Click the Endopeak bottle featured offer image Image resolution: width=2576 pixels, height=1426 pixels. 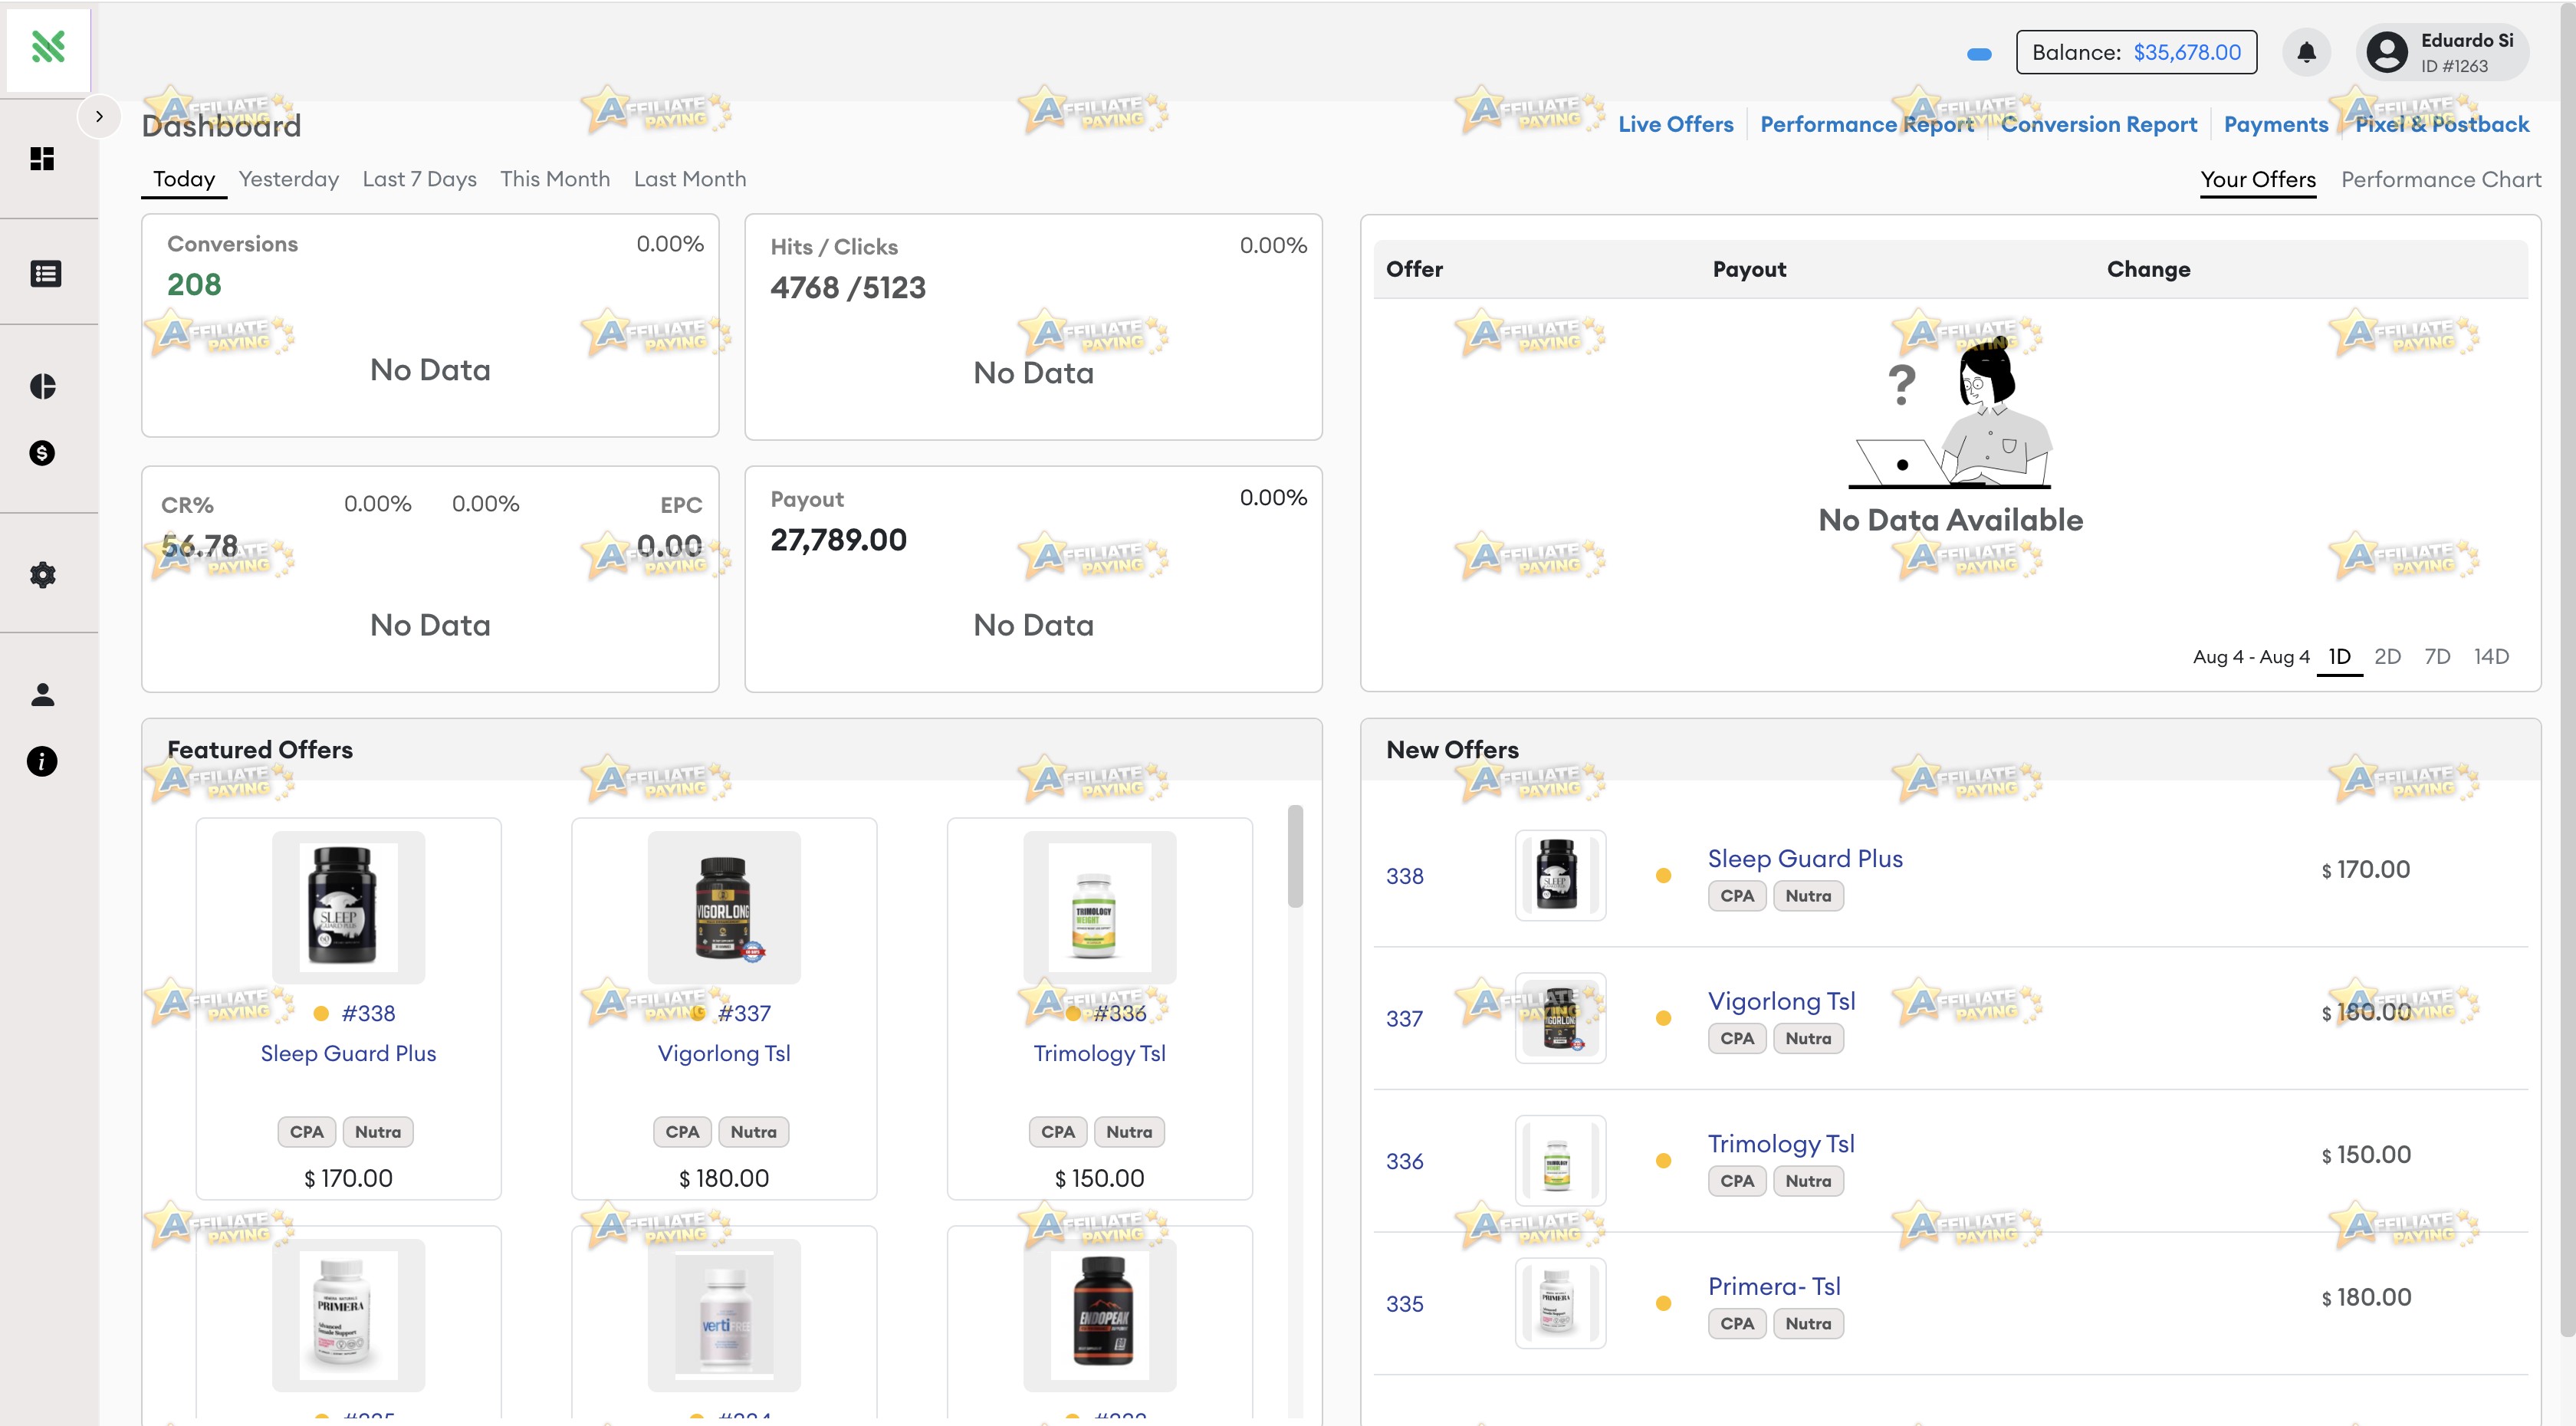click(x=1100, y=1315)
